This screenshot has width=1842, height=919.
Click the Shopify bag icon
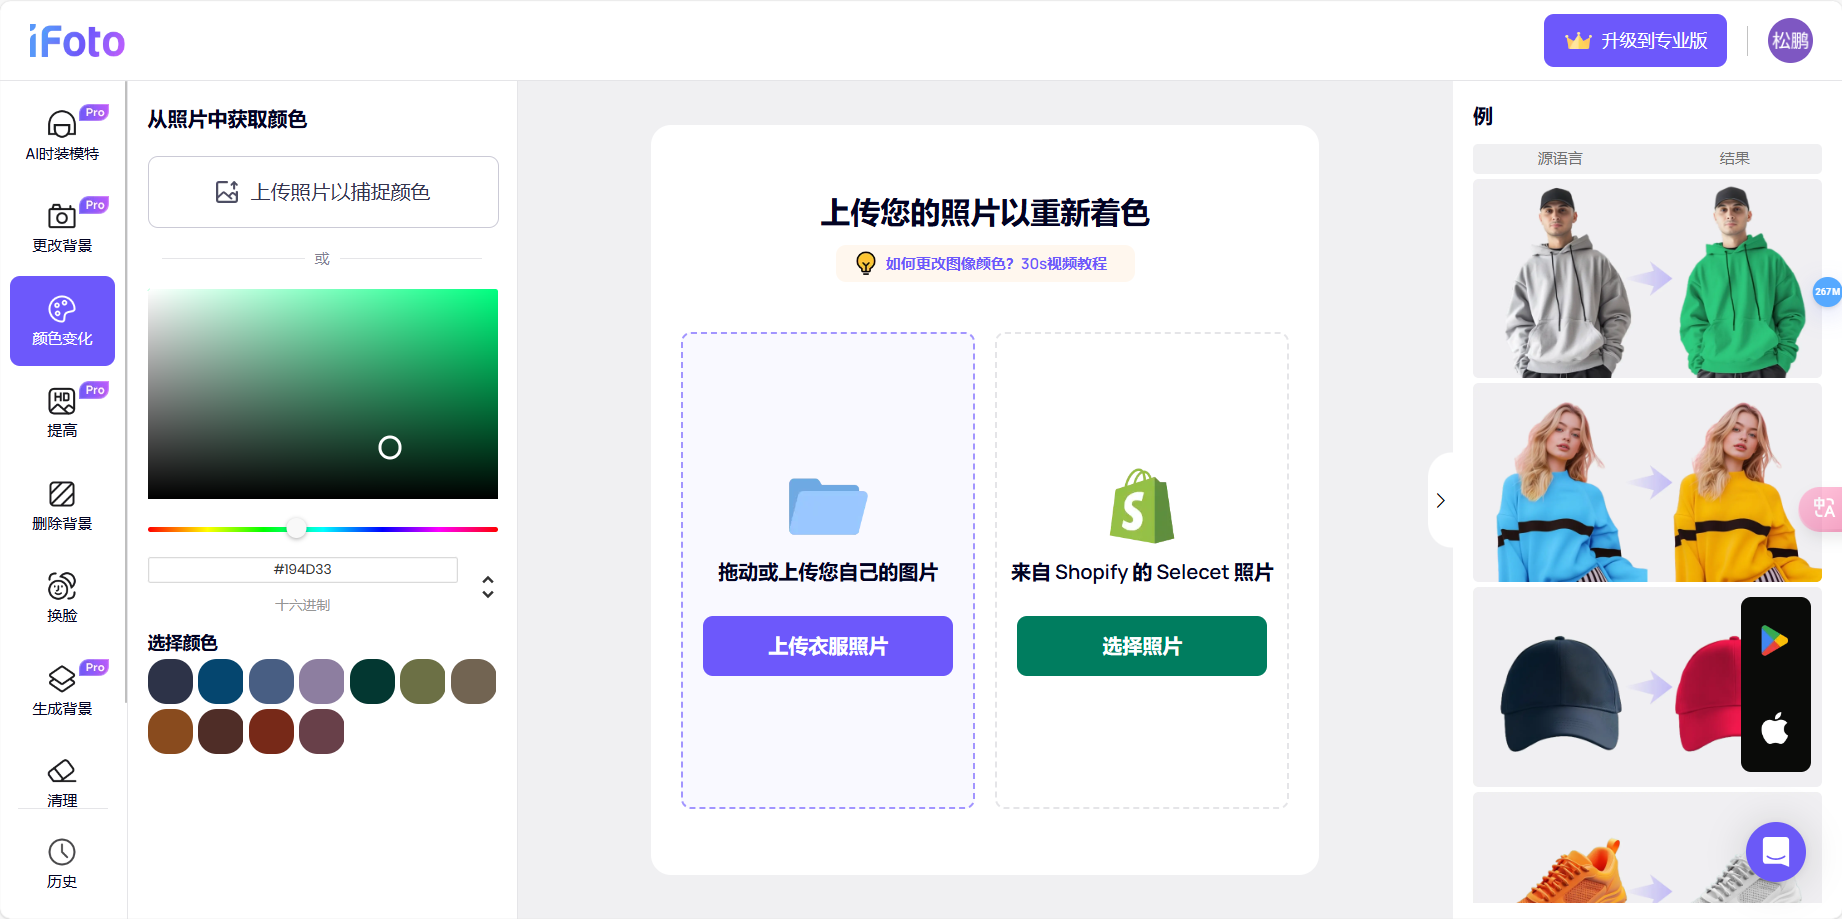click(1142, 506)
